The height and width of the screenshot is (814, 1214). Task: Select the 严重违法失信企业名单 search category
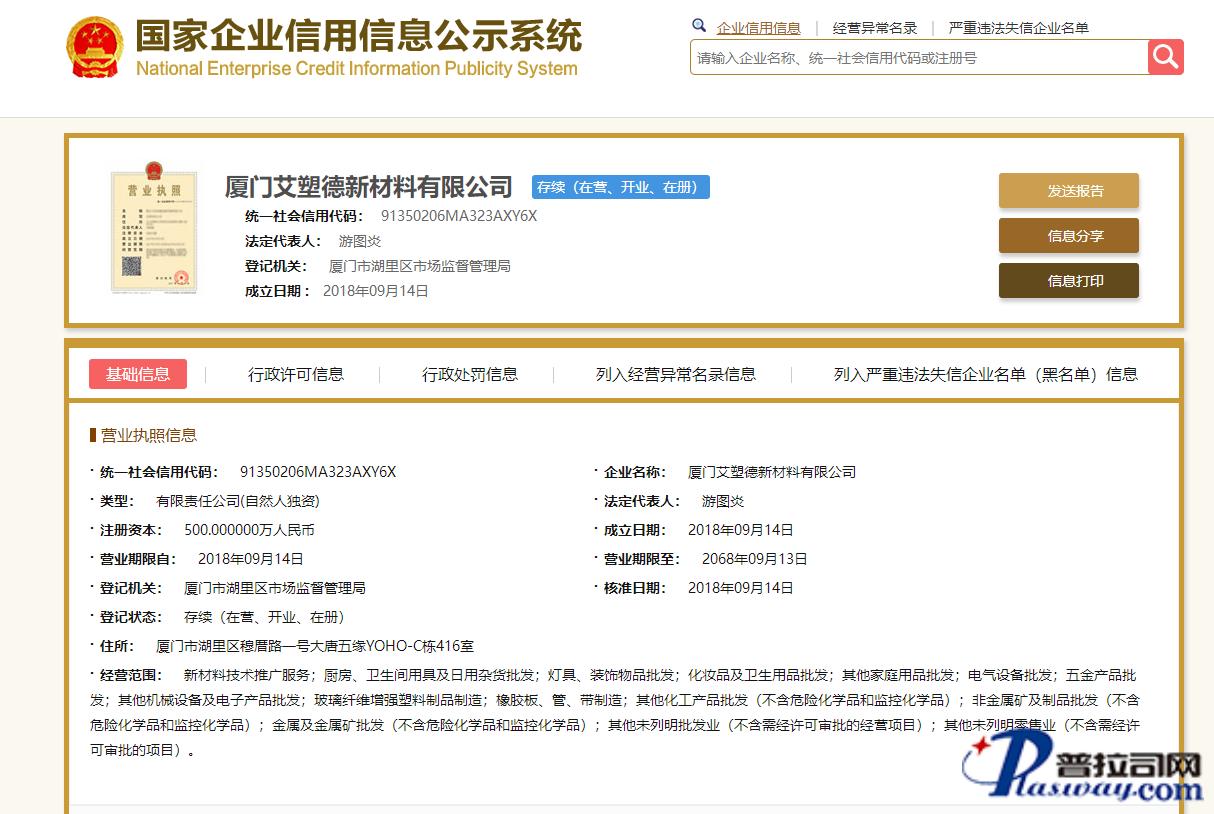point(1018,28)
